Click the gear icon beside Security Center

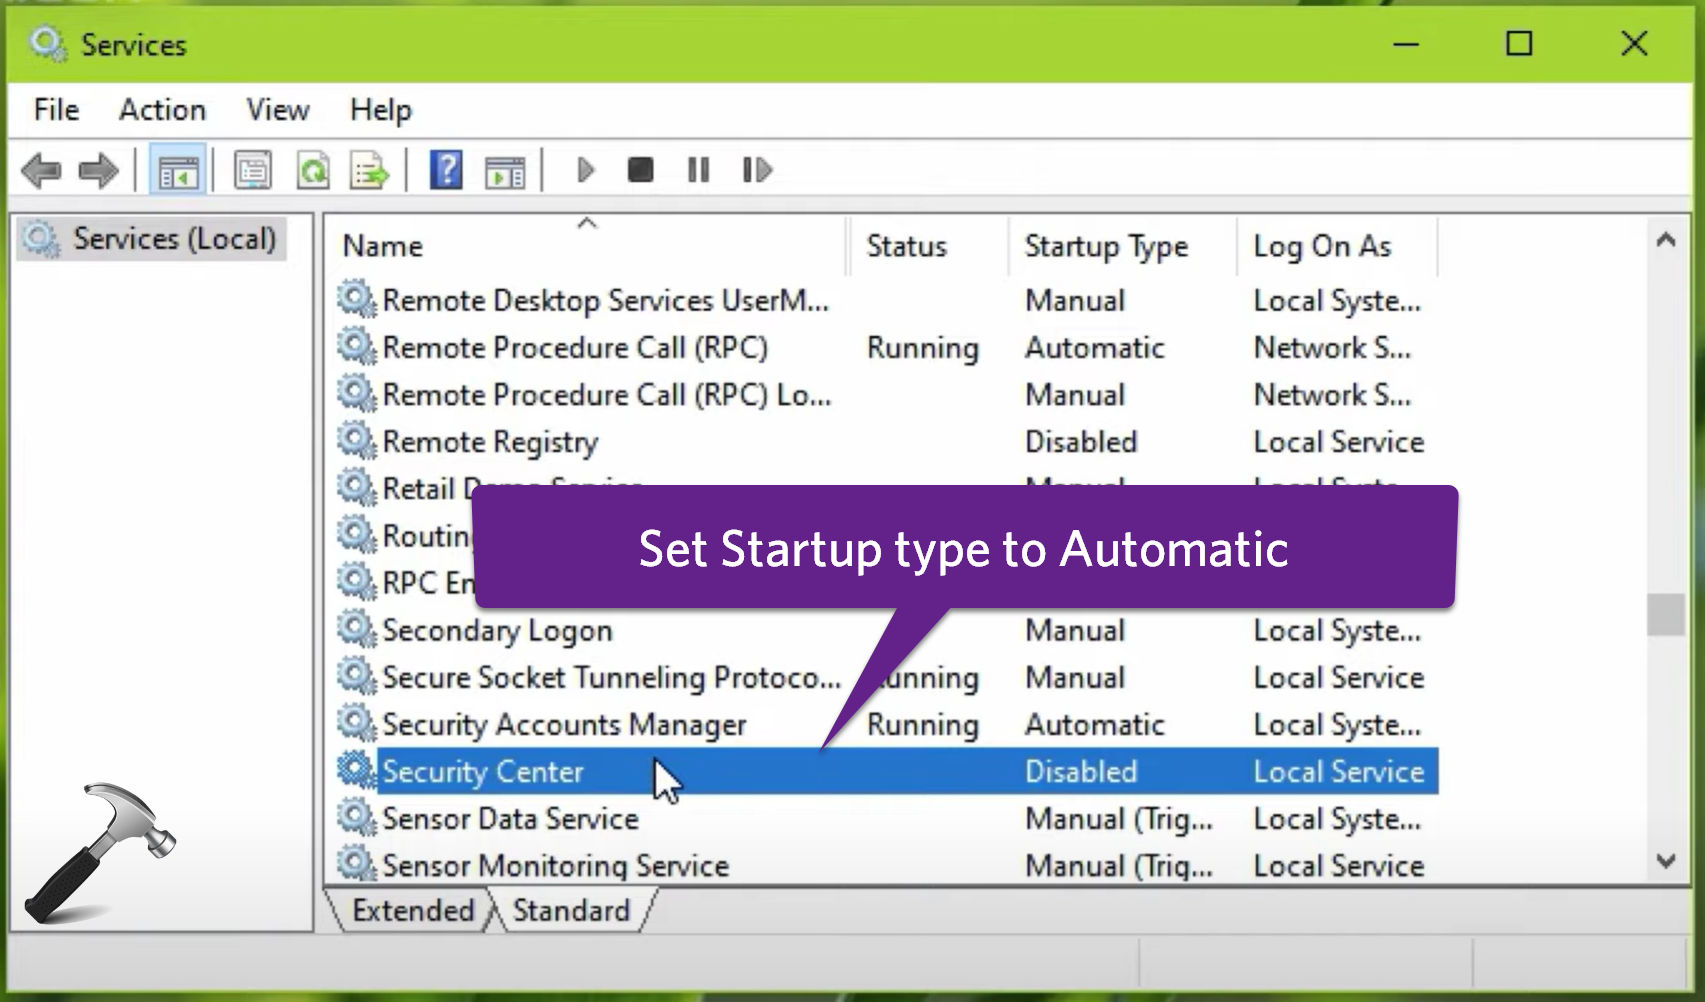pos(356,770)
